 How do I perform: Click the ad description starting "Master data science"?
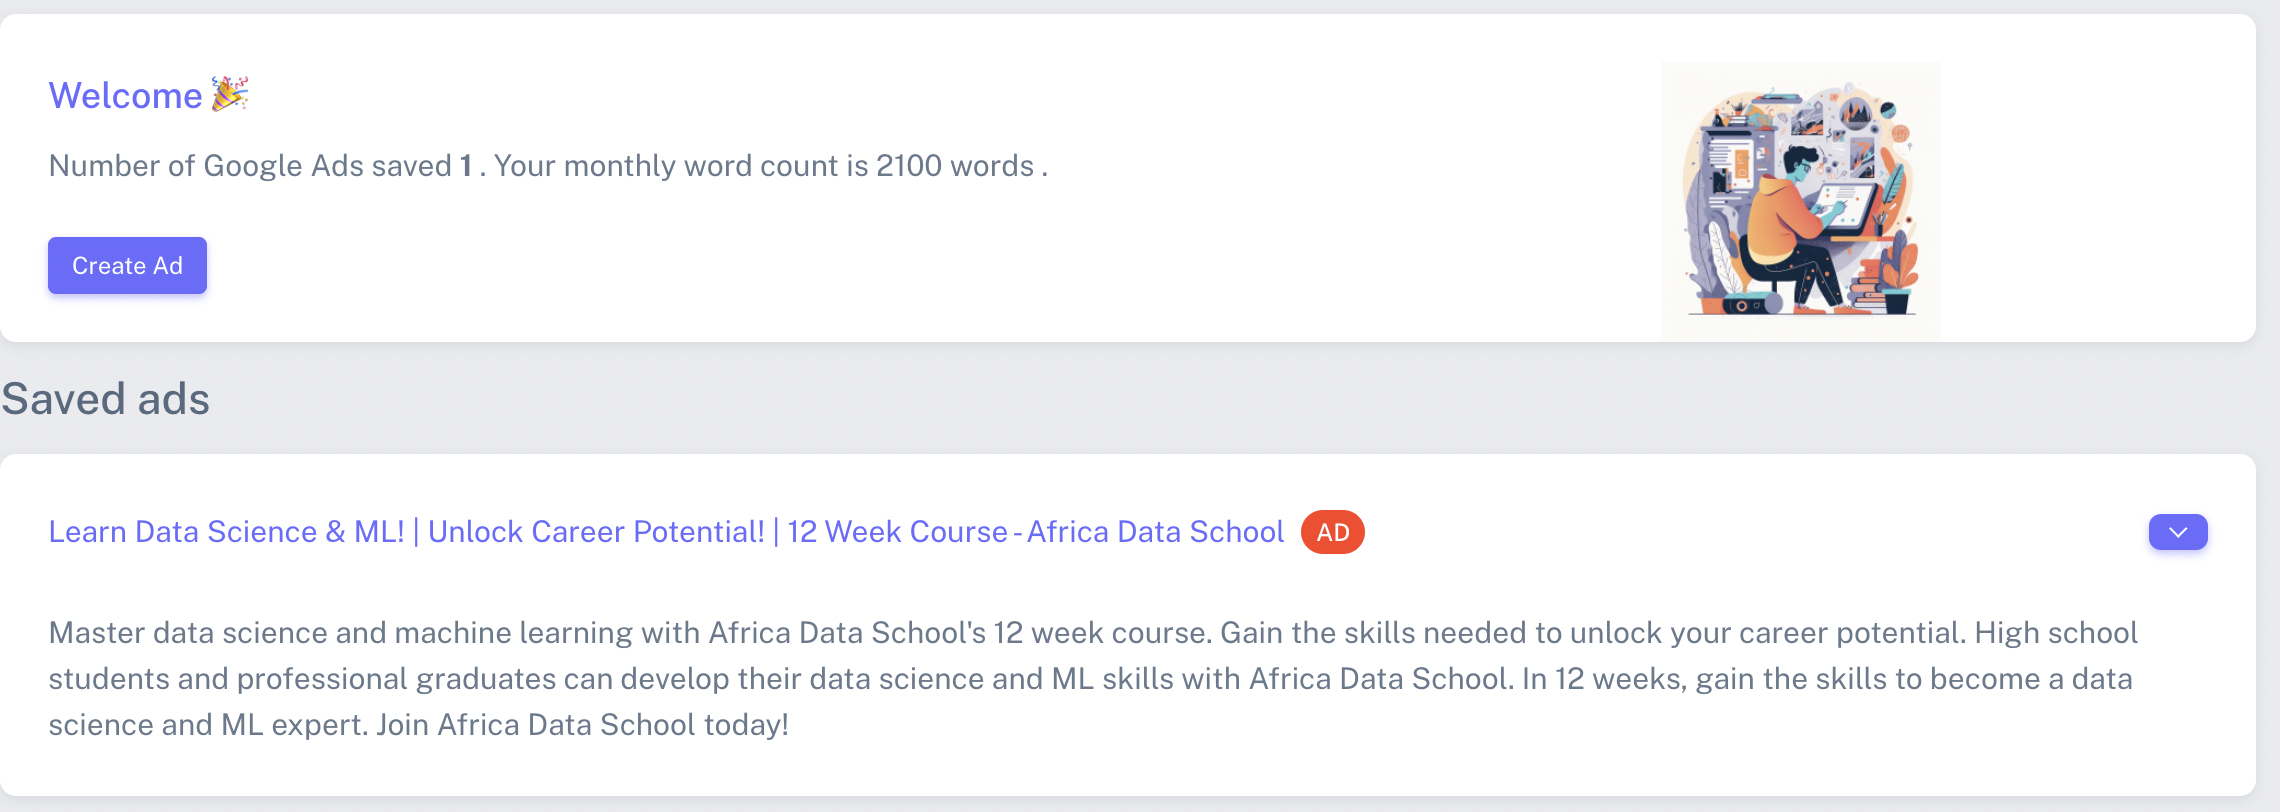(1093, 679)
